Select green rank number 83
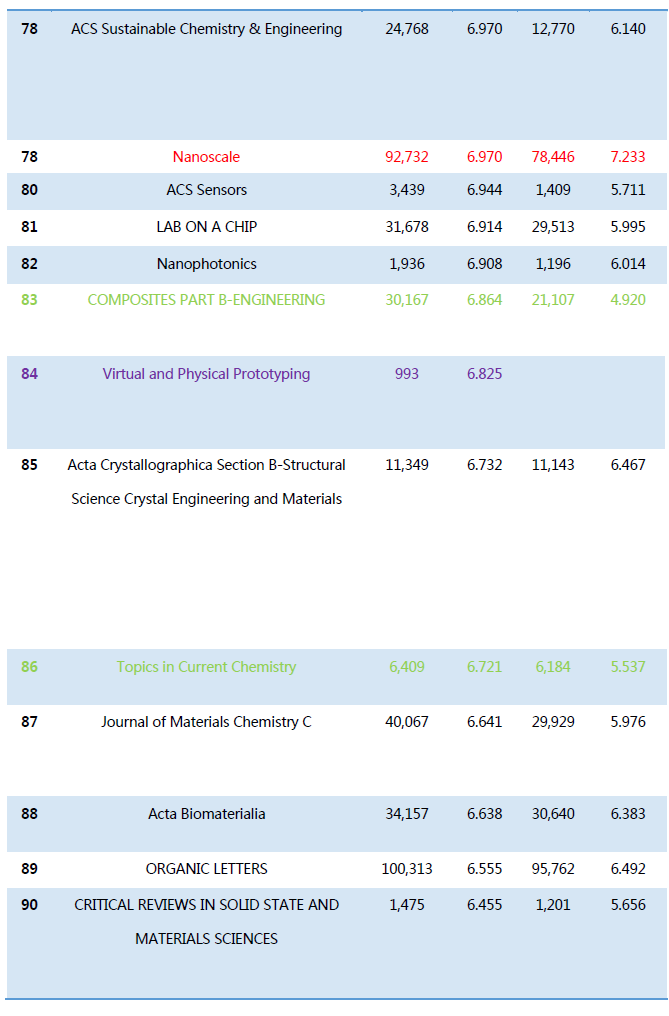The height and width of the screenshot is (1016, 669). [29, 300]
